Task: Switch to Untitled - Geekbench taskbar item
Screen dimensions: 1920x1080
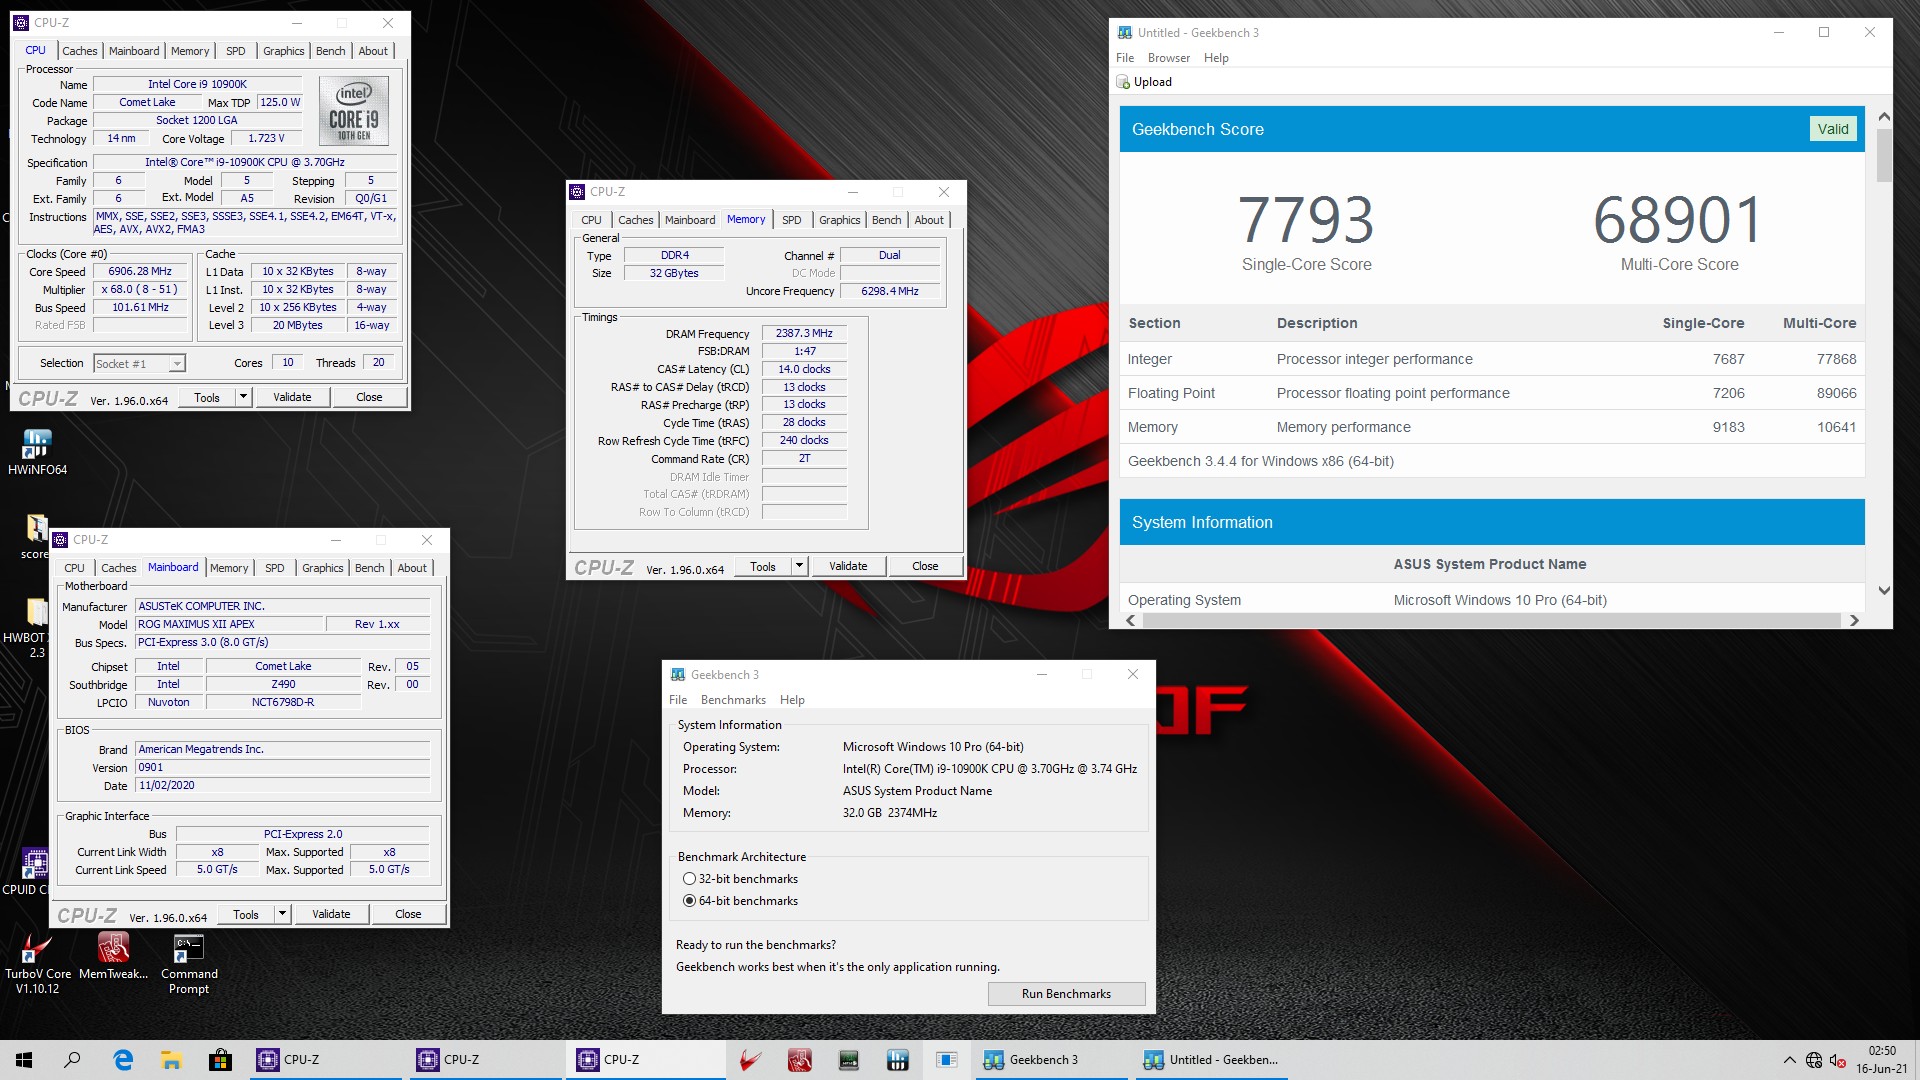Action: pyautogui.click(x=1211, y=1060)
